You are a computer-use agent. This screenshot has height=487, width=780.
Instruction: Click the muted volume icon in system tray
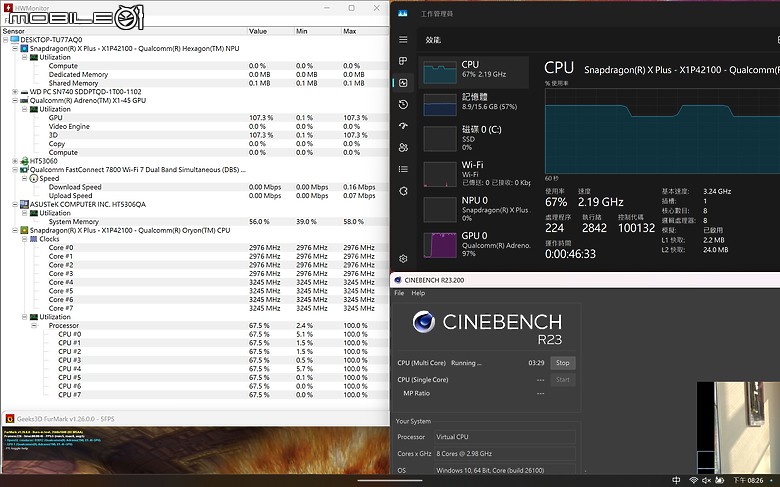click(x=706, y=480)
